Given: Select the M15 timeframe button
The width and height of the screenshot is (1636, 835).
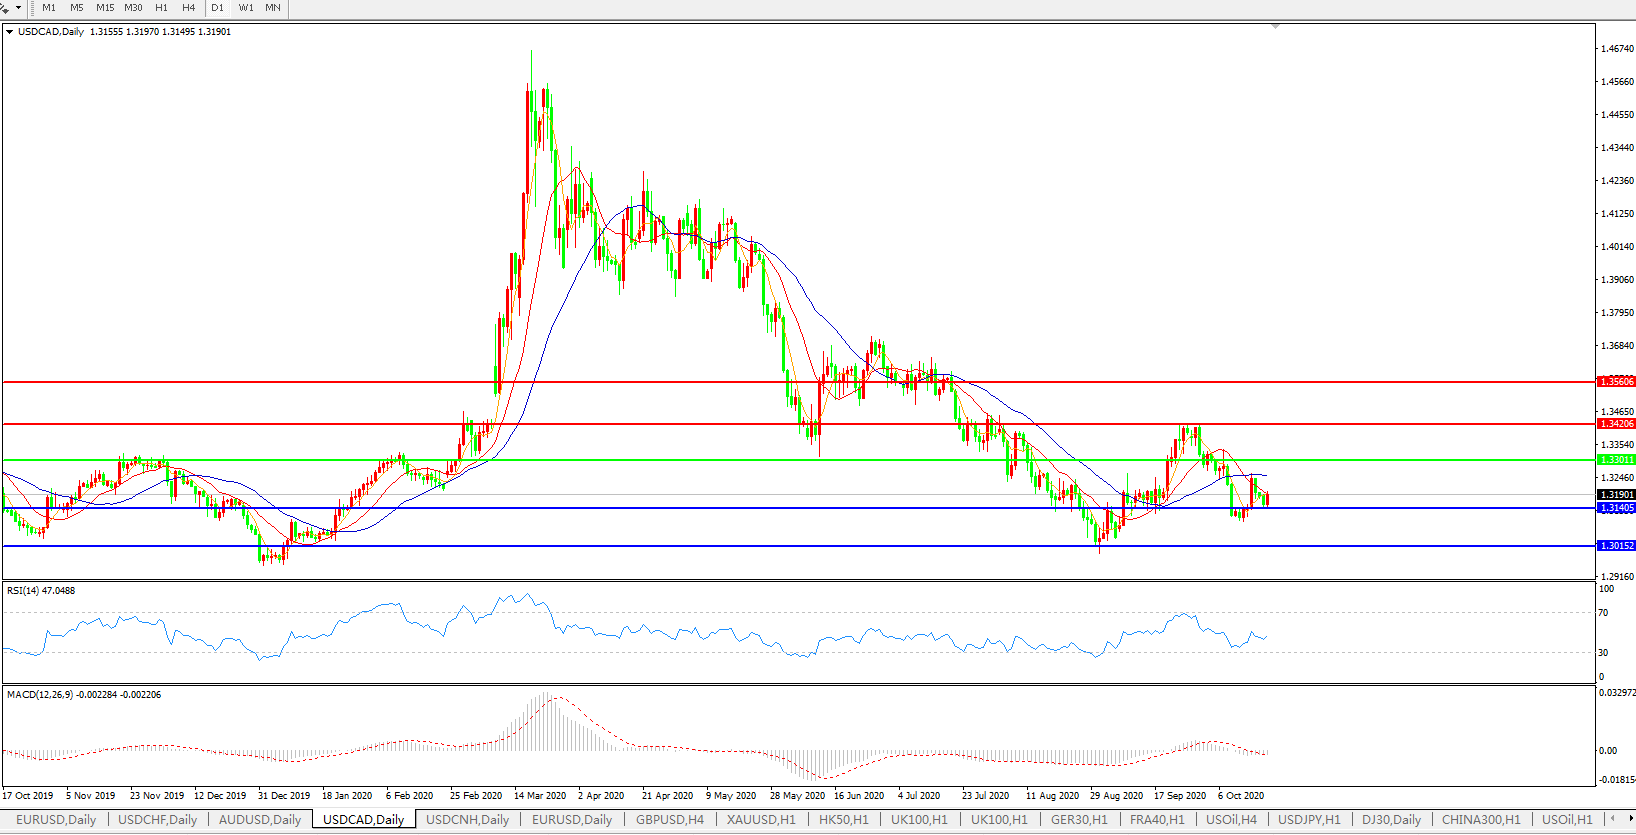Looking at the screenshot, I should pyautogui.click(x=105, y=8).
